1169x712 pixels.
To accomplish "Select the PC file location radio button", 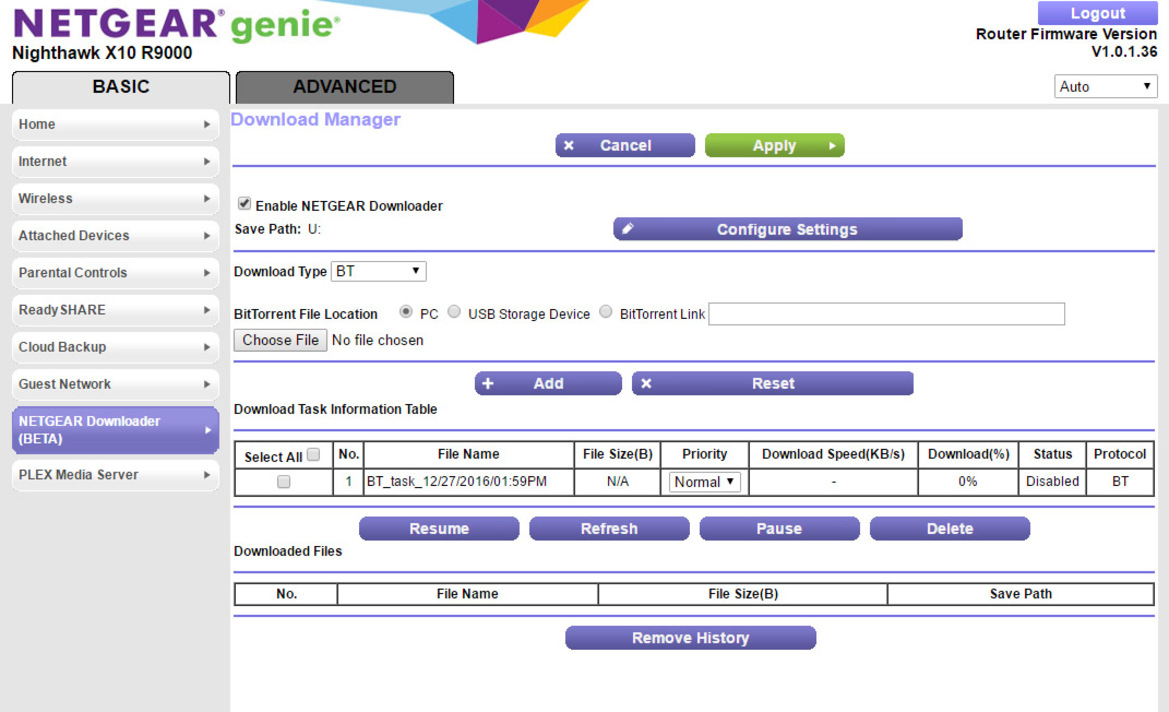I will [406, 312].
